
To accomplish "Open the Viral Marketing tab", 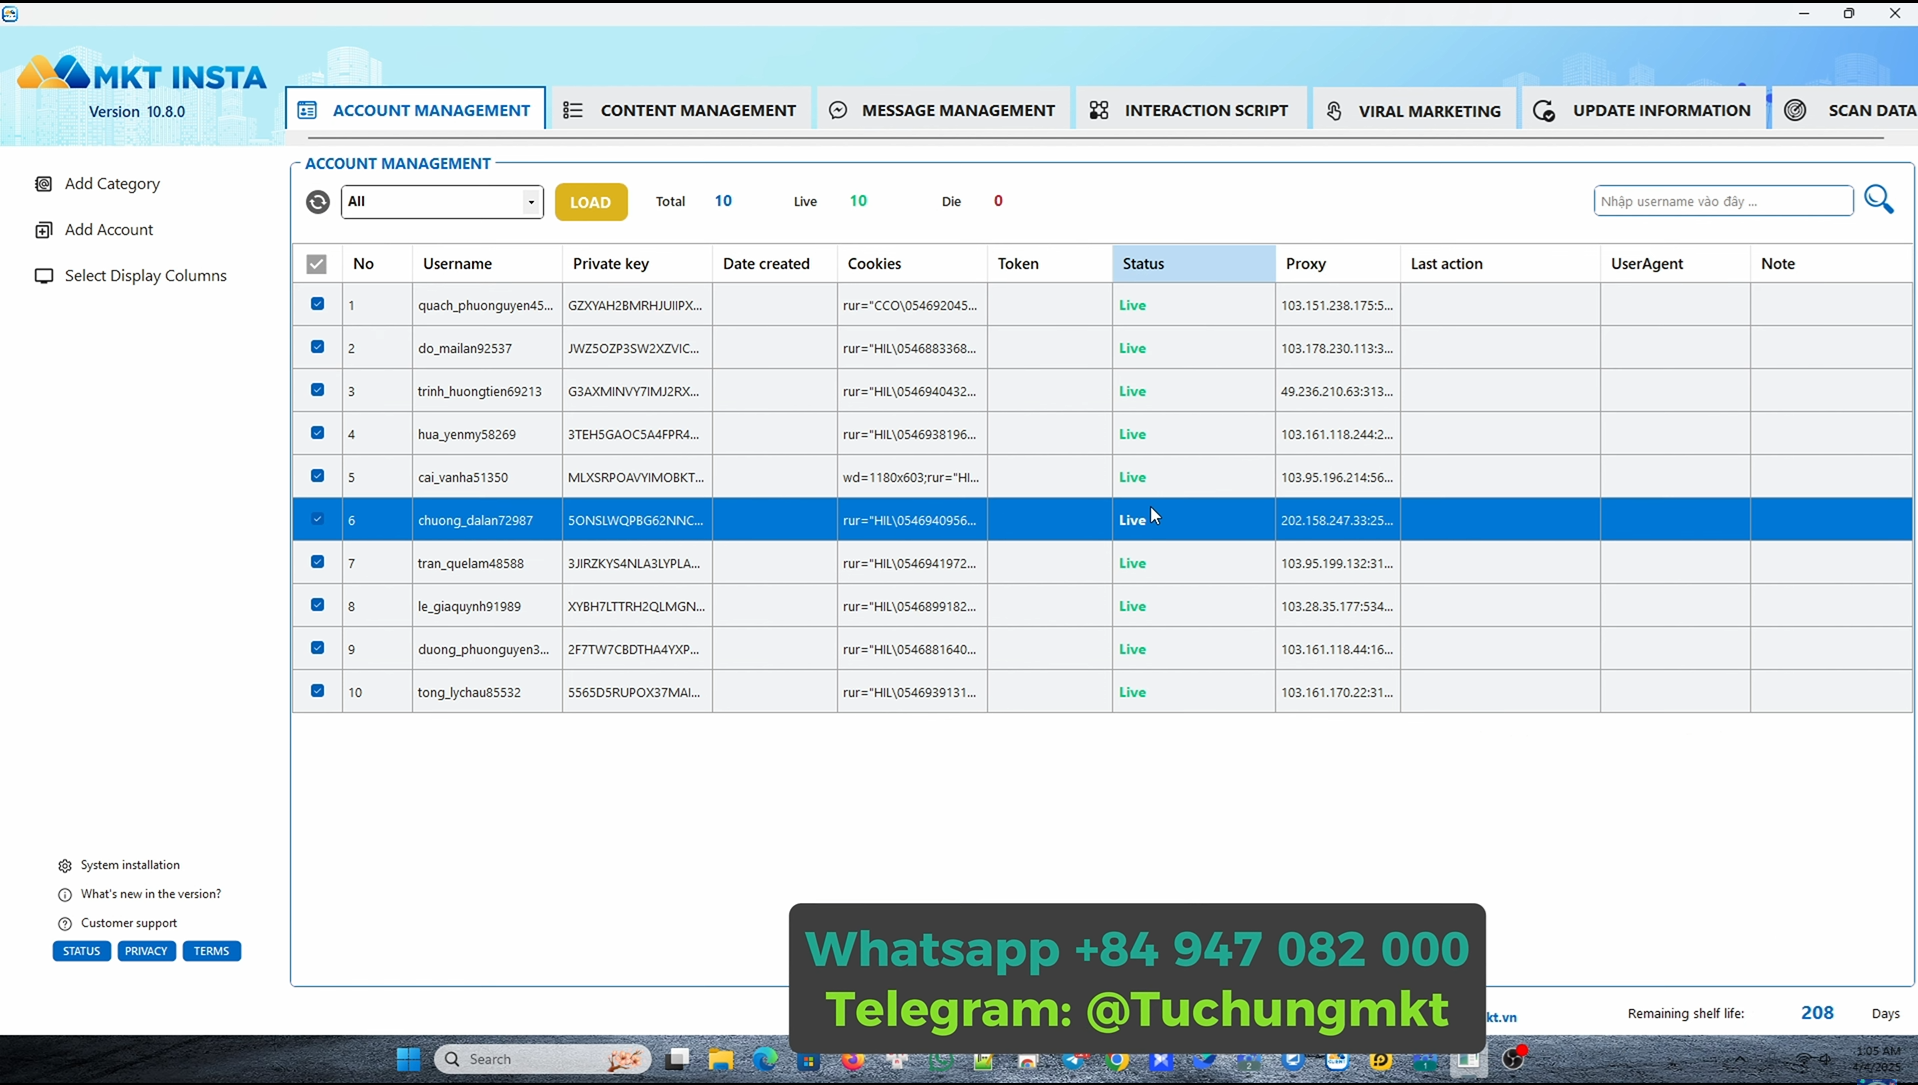I will tap(1414, 110).
